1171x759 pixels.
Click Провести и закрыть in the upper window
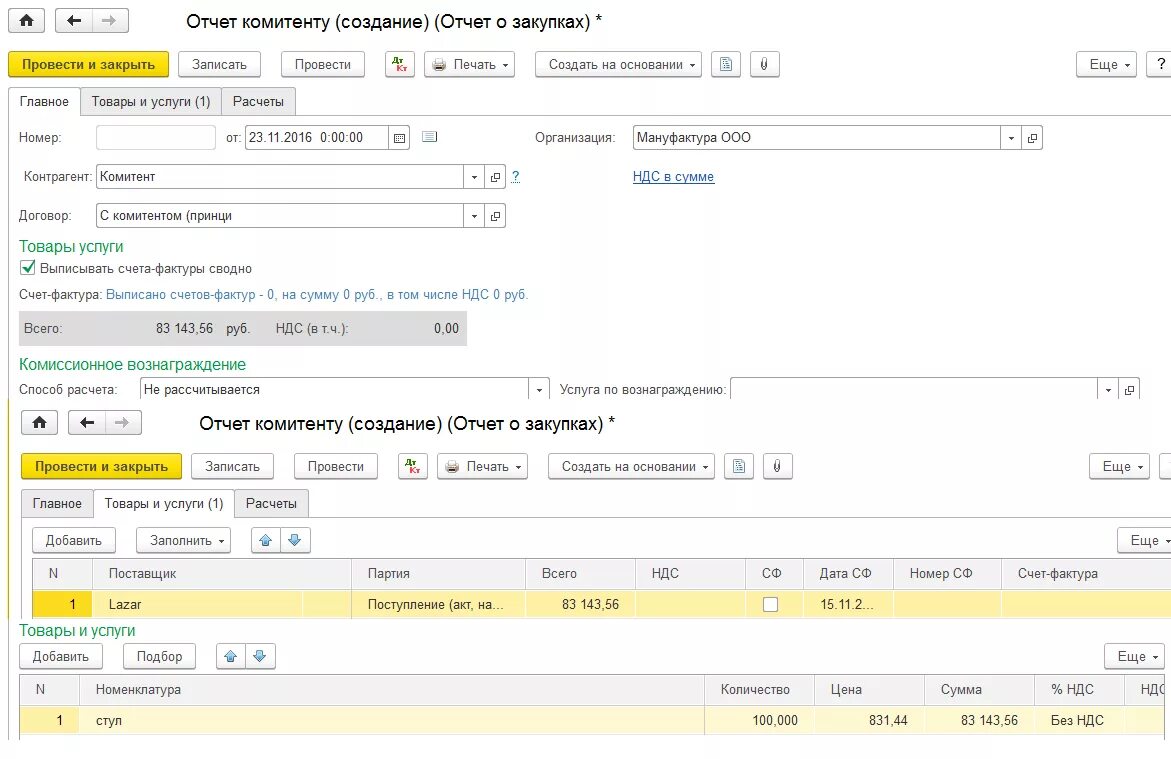[x=88, y=64]
